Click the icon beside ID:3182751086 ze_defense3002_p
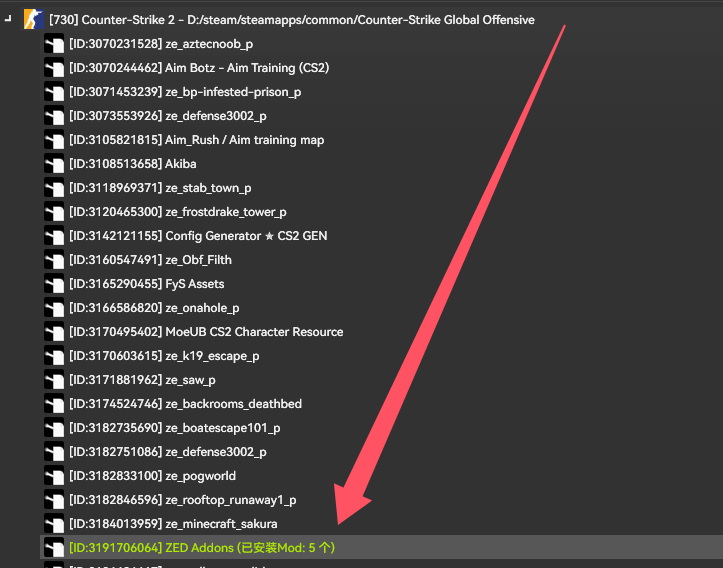The image size is (723, 568). [54, 451]
